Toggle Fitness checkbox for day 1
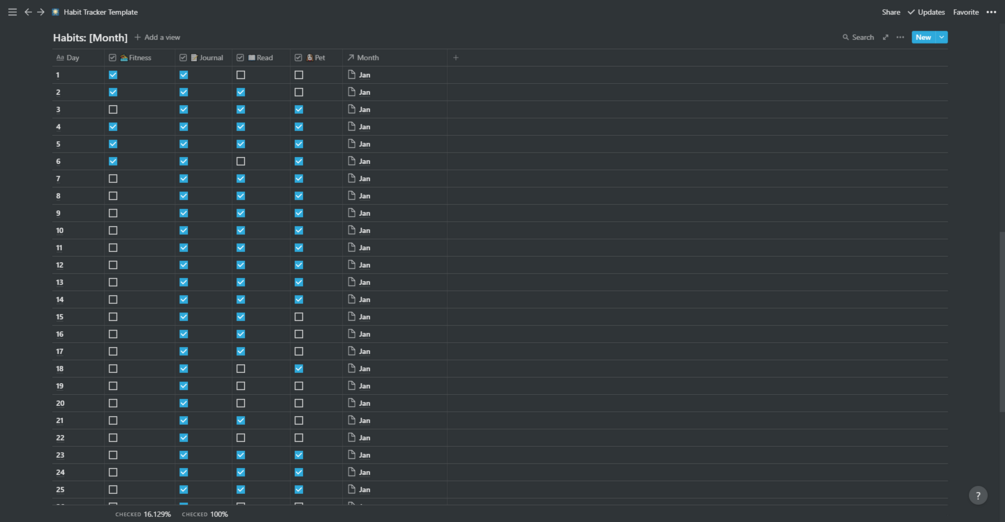This screenshot has width=1005, height=522. pyautogui.click(x=113, y=75)
